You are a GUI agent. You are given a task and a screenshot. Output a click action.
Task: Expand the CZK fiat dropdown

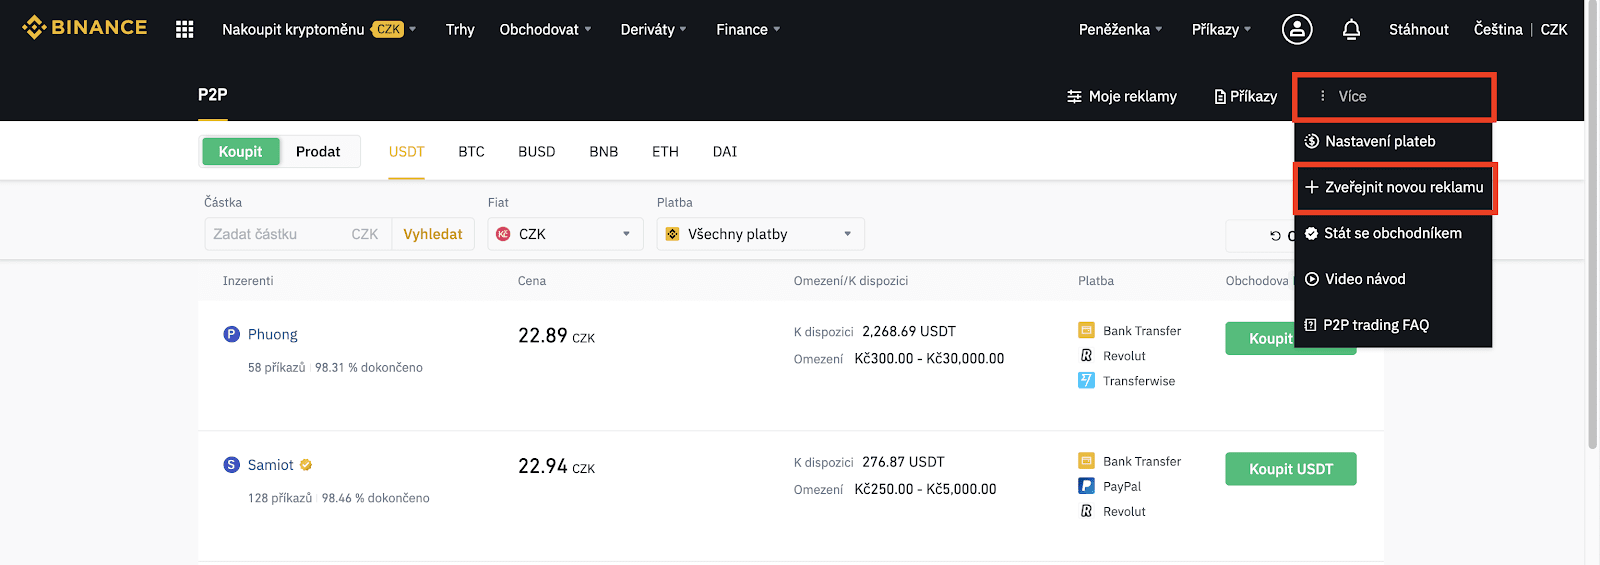565,234
